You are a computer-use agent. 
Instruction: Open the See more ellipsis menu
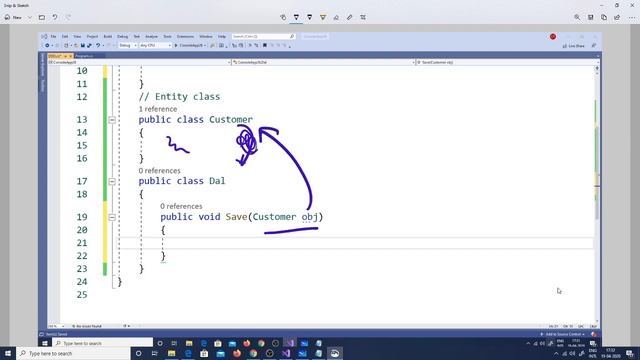coord(632,18)
